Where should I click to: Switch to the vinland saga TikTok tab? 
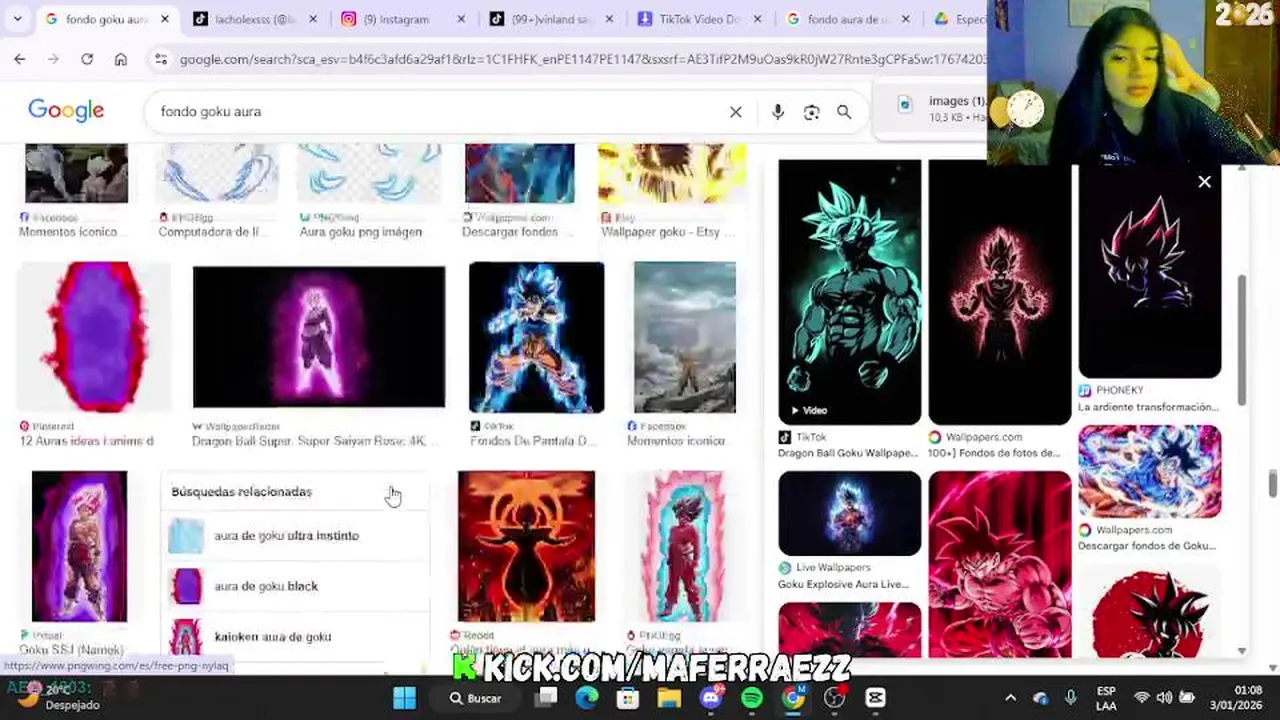click(551, 19)
